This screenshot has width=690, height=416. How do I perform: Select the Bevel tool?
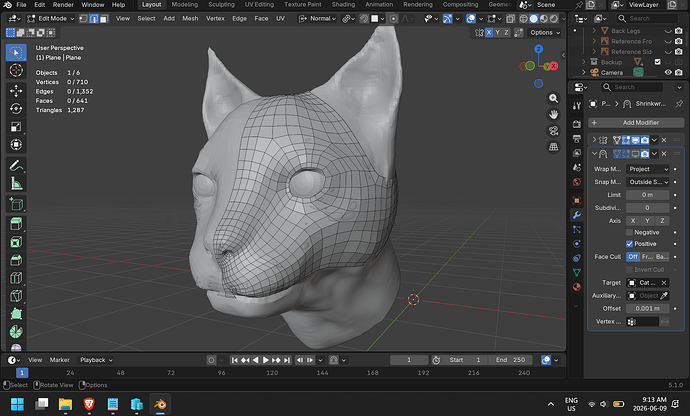click(16, 260)
